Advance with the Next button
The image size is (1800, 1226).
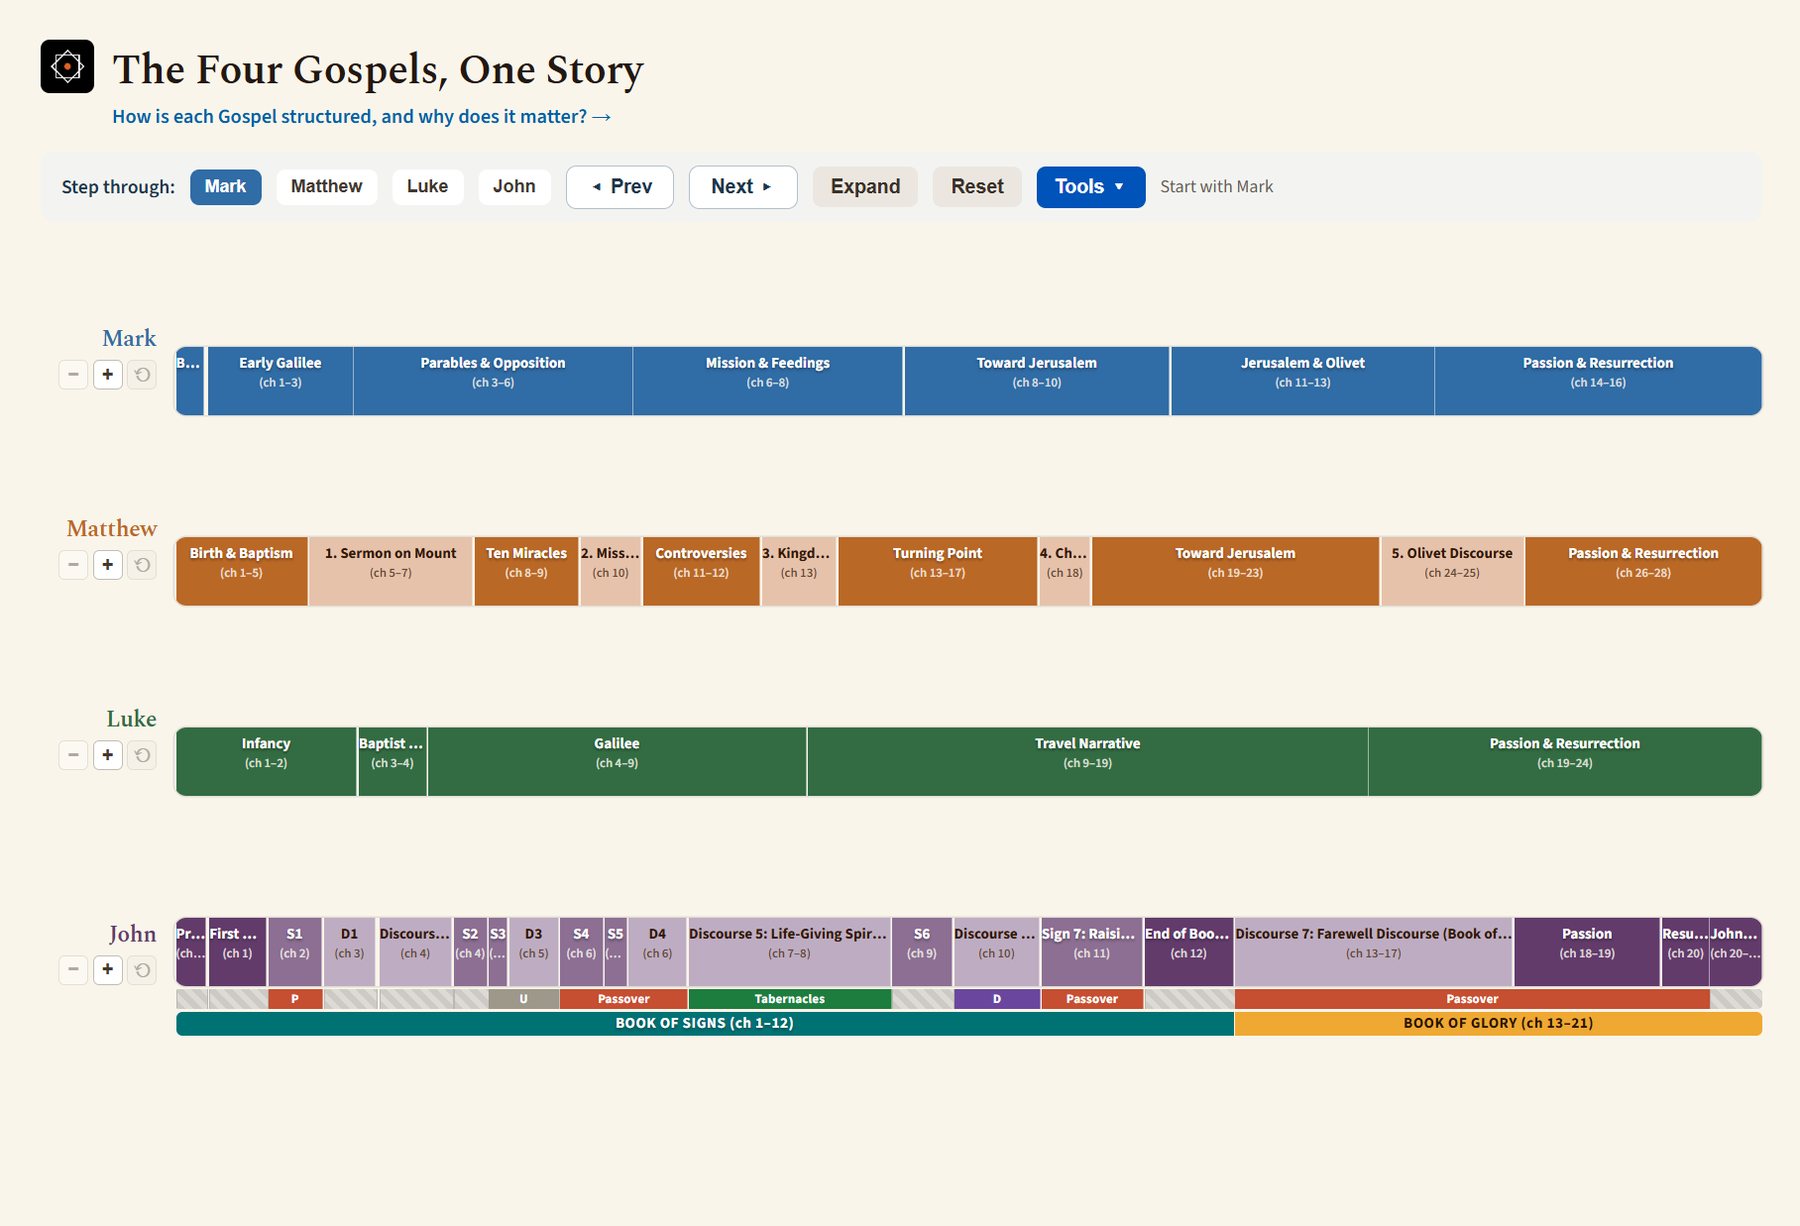743,187
